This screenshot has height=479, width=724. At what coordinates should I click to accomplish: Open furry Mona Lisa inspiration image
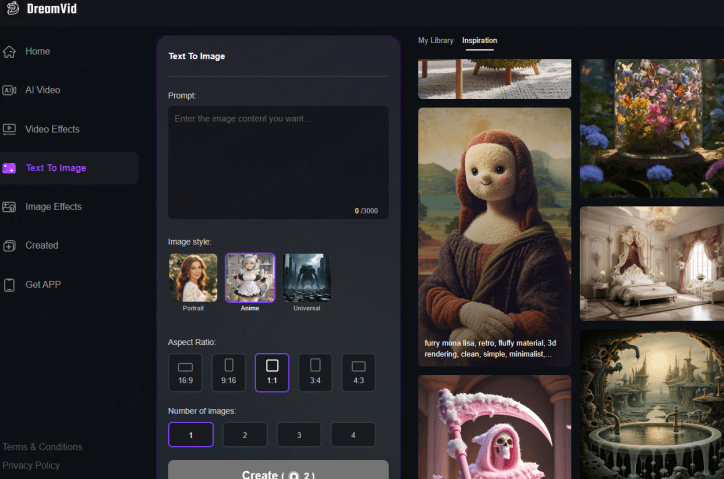[x=495, y=237]
